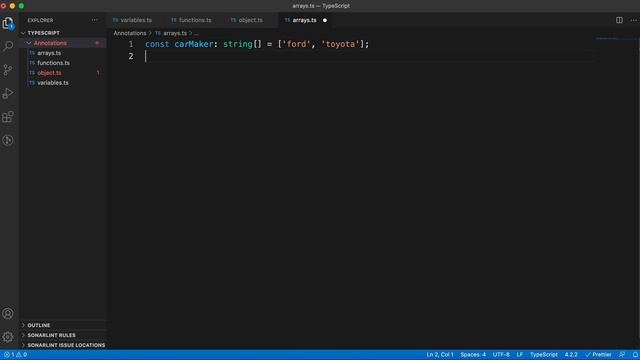Click the Prettier status item
This screenshot has width=640, height=360.
pos(598,355)
